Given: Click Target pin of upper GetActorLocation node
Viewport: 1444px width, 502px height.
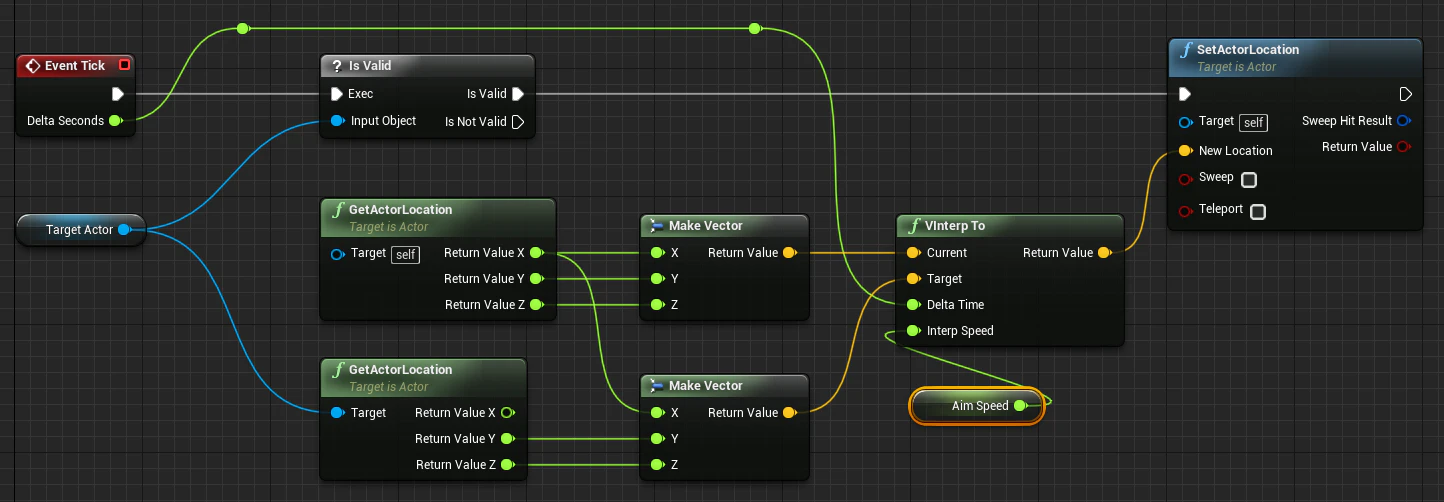Looking at the screenshot, I should coord(337,254).
